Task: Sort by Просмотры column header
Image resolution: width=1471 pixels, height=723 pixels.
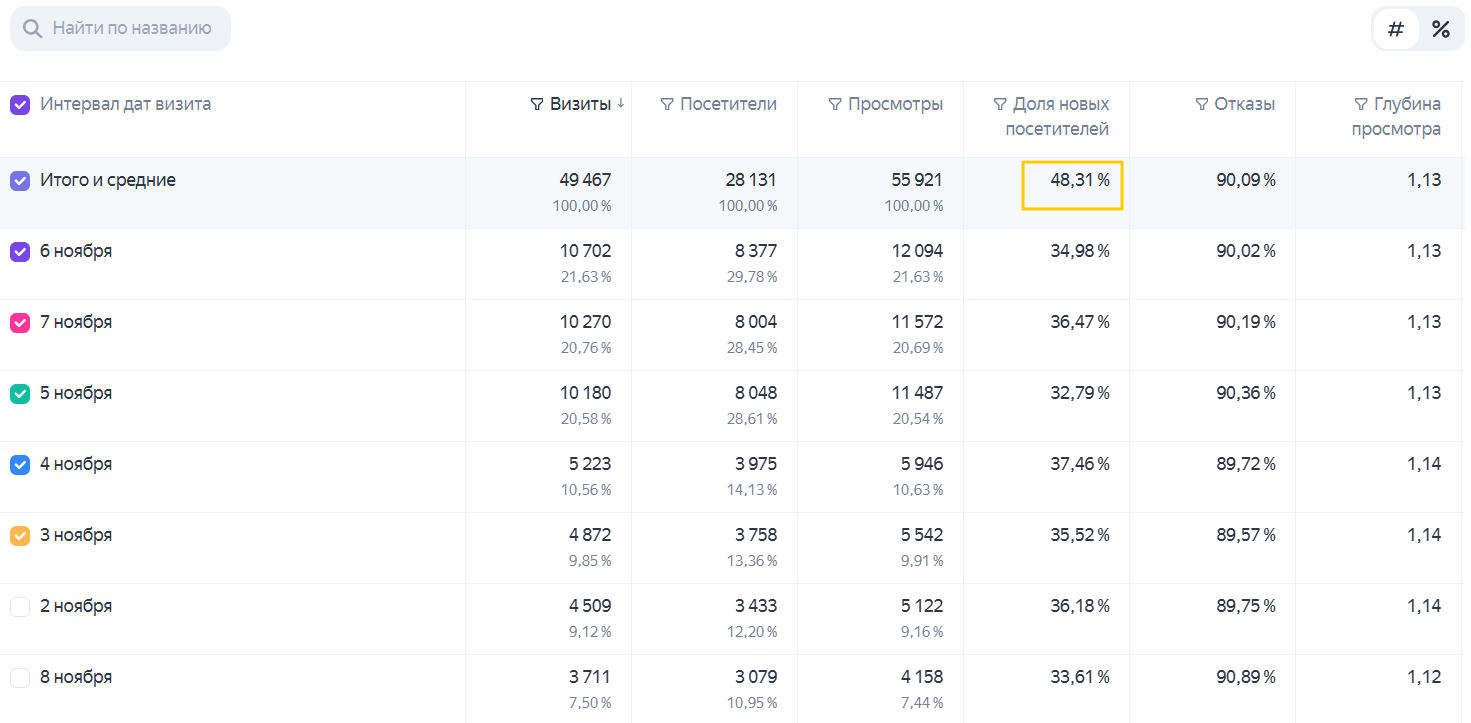Action: 895,104
